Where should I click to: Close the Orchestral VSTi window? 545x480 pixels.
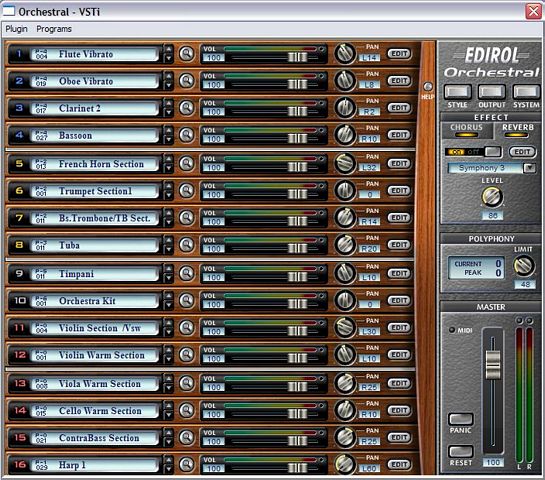point(534,11)
